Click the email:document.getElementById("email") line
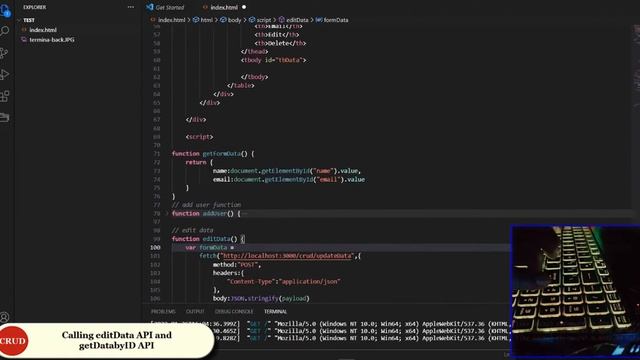Image resolution: width=640 pixels, height=360 pixels. [289, 180]
